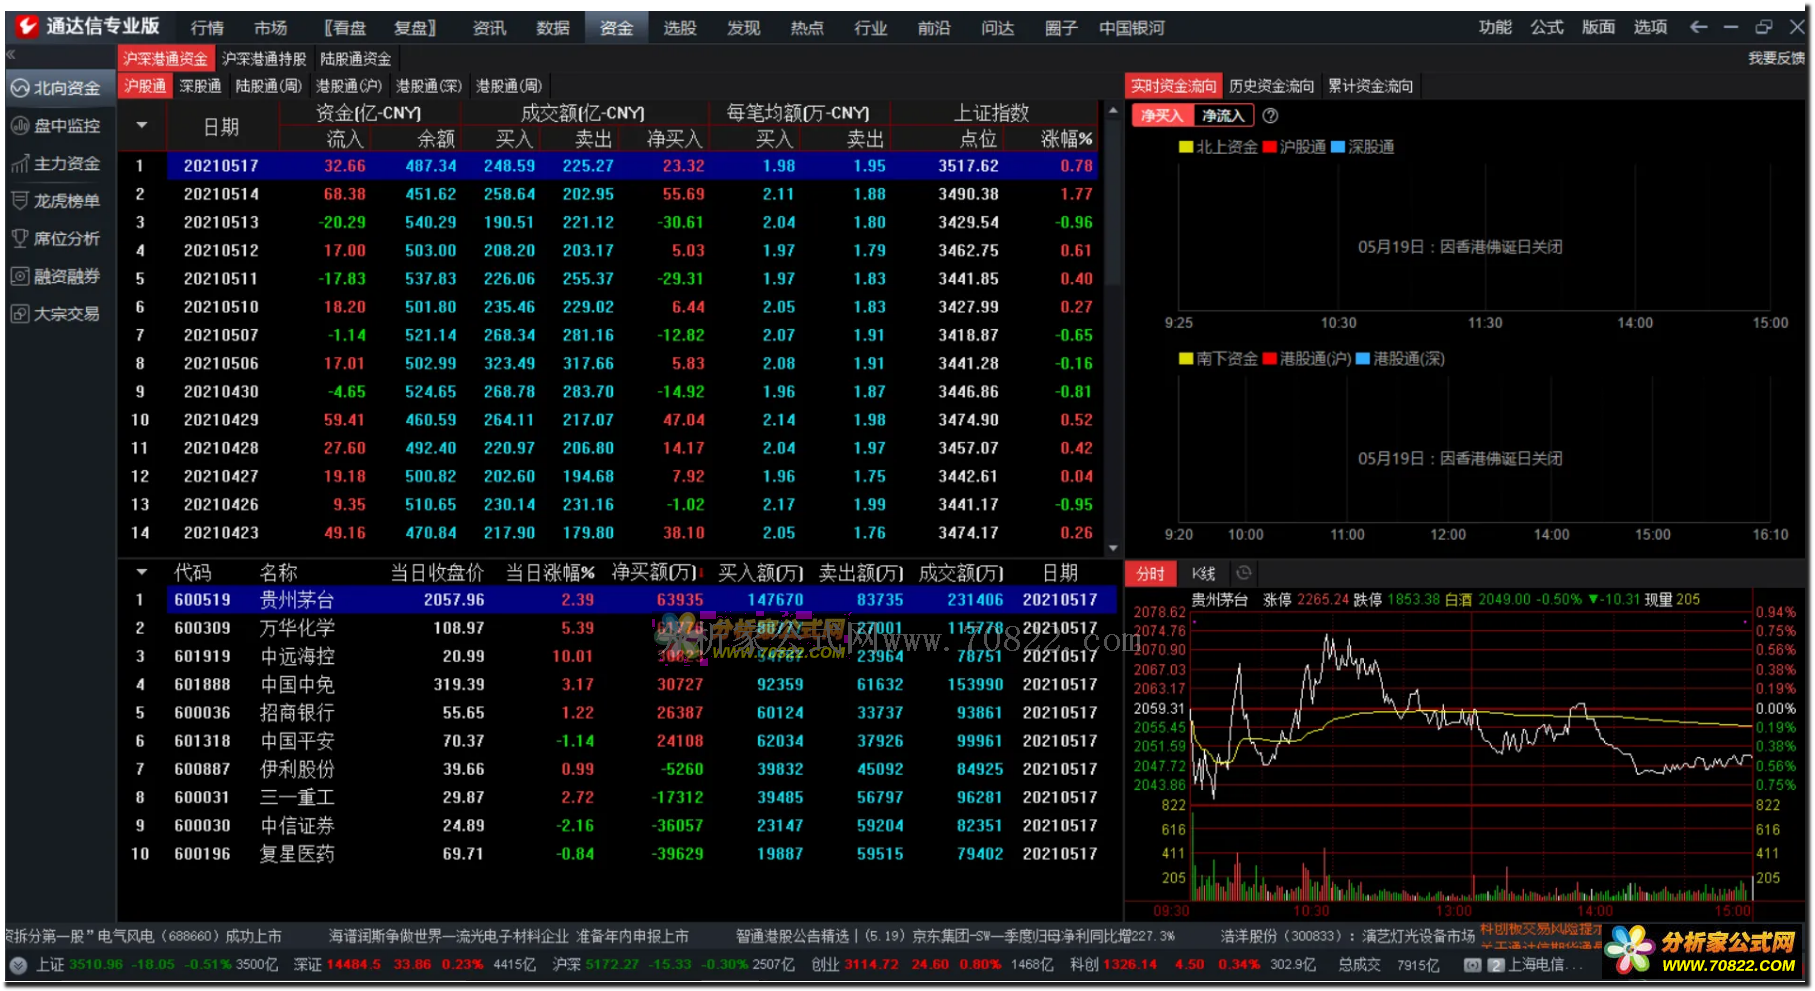The height and width of the screenshot is (991, 1815).
Task: Switch to the 陆股通资金 tab
Action: pyautogui.click(x=356, y=59)
